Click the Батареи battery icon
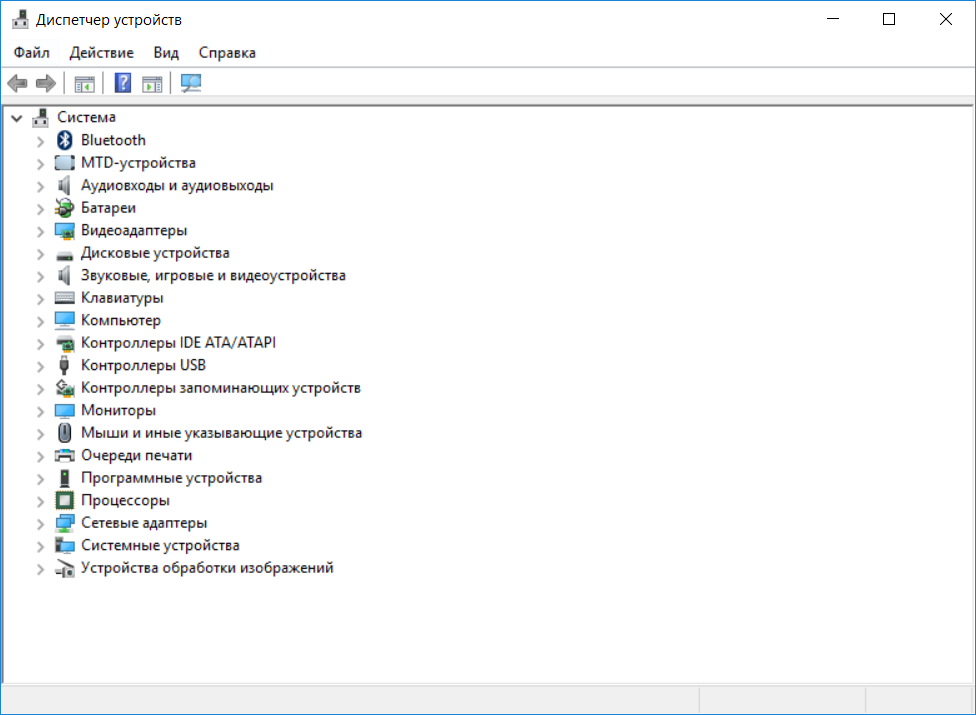The image size is (976, 715). pos(64,208)
